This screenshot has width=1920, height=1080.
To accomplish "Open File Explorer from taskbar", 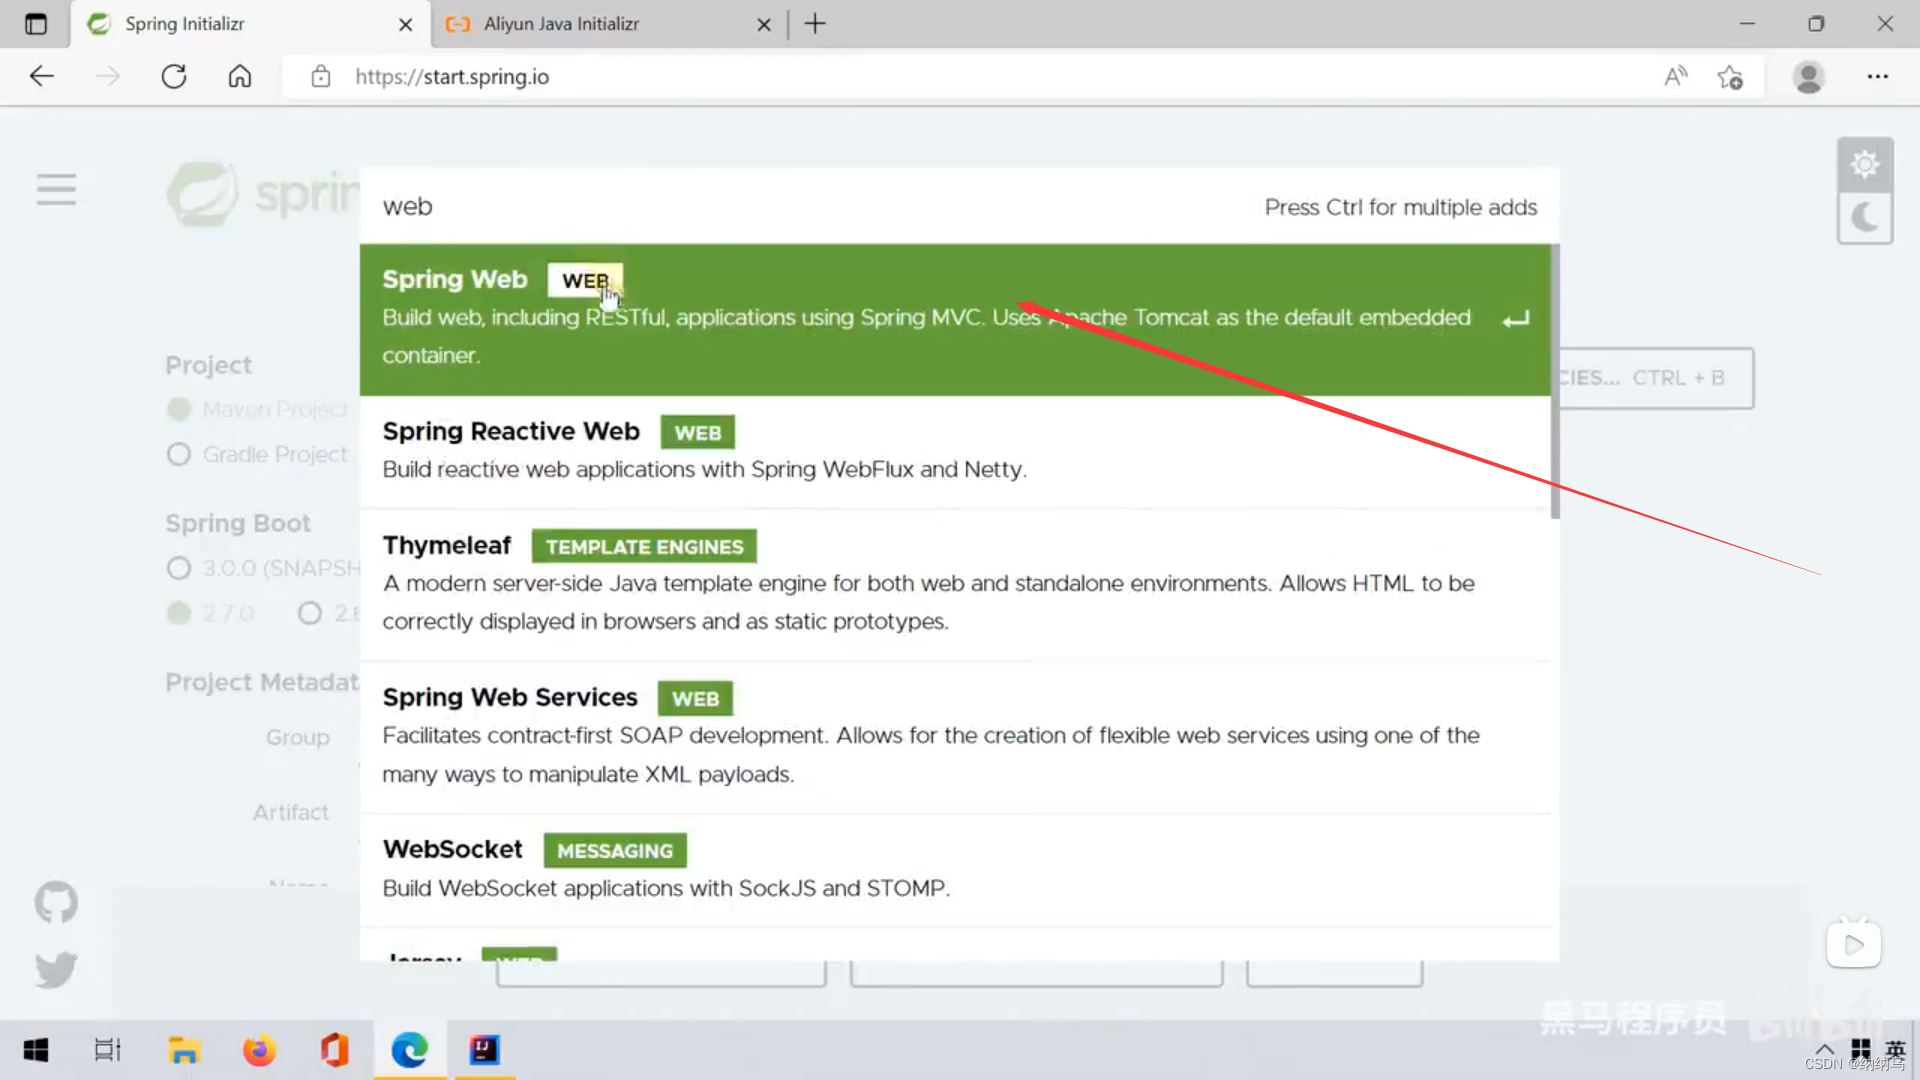I will [184, 1050].
